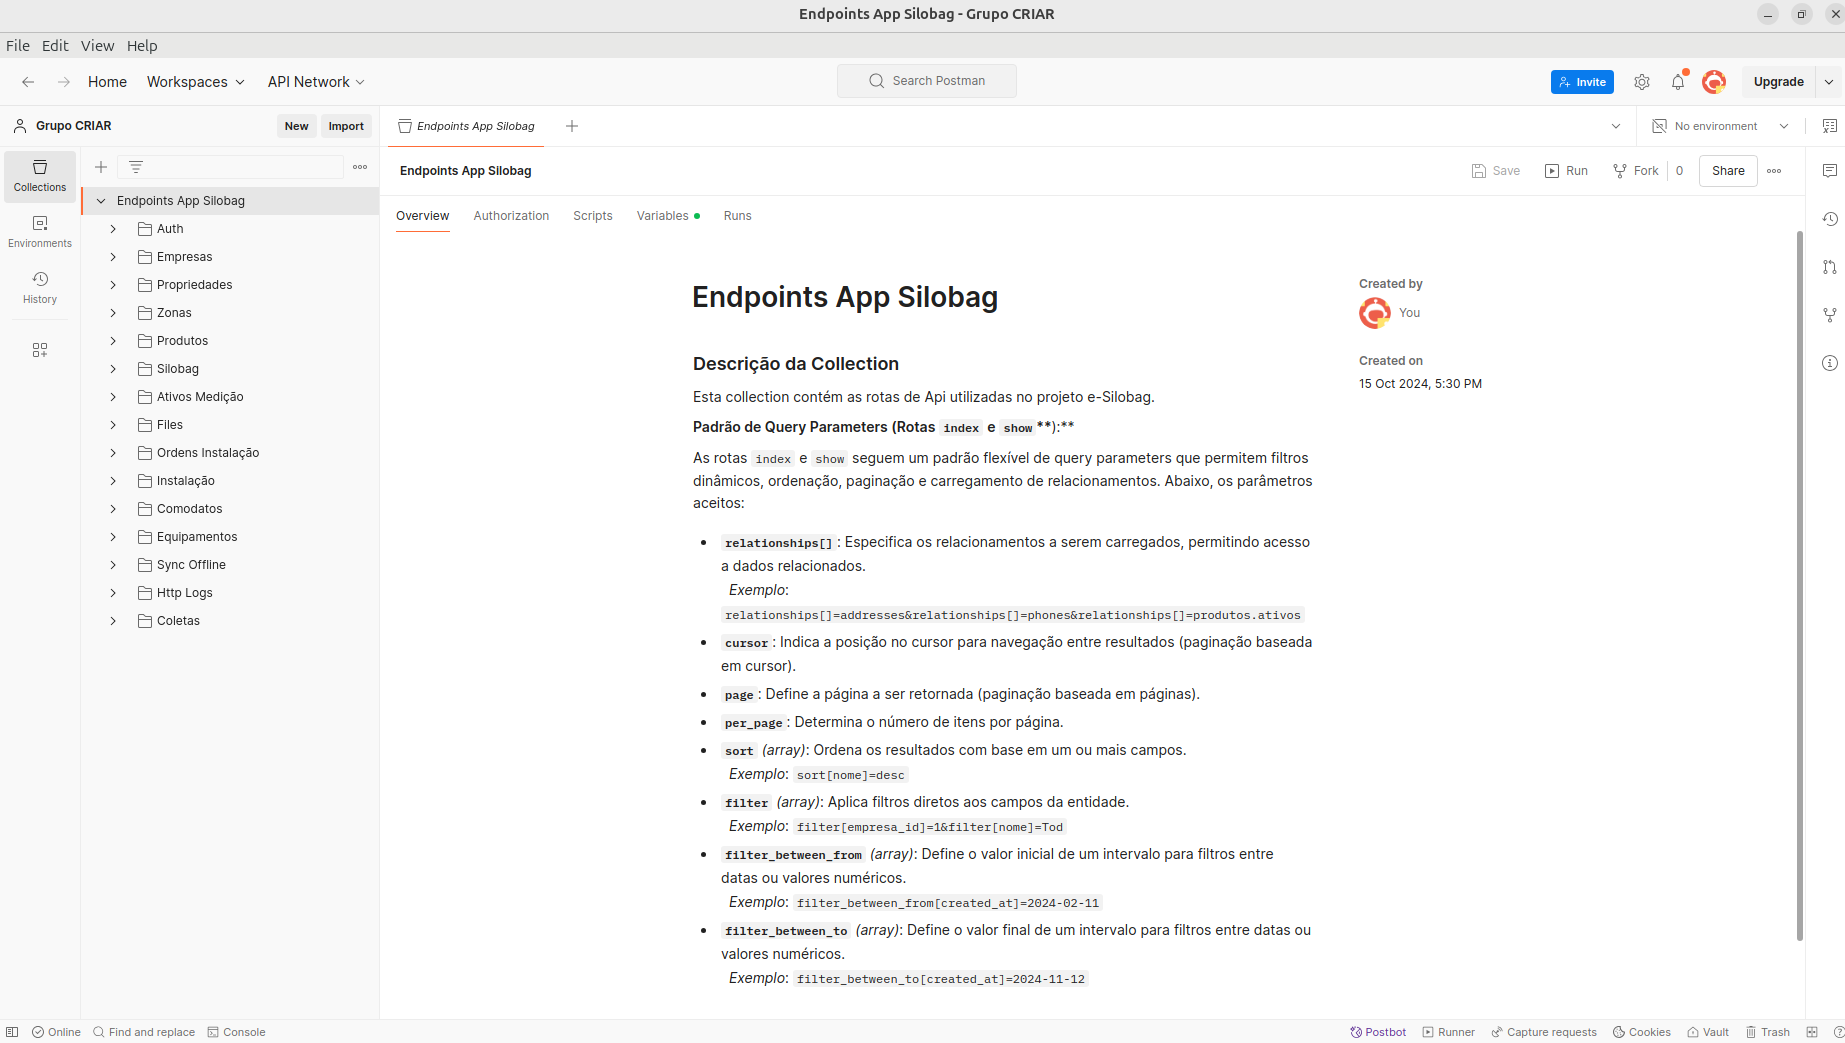This screenshot has width=1845, height=1043.
Task: Collapse the Endpoints App Silobag collection
Action: [101, 201]
